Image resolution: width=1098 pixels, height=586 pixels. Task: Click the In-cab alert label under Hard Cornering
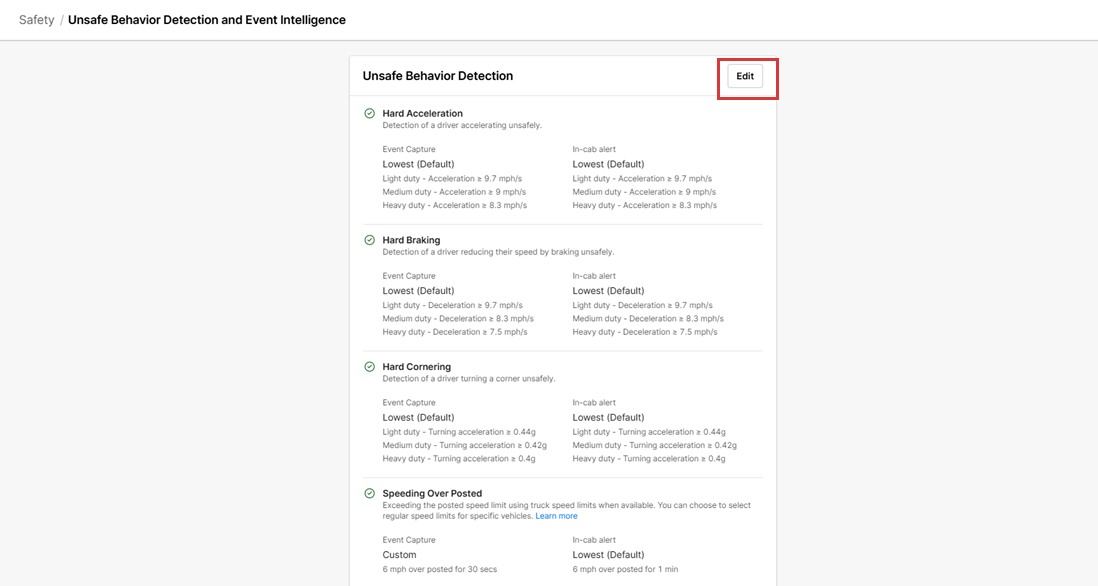(x=594, y=403)
